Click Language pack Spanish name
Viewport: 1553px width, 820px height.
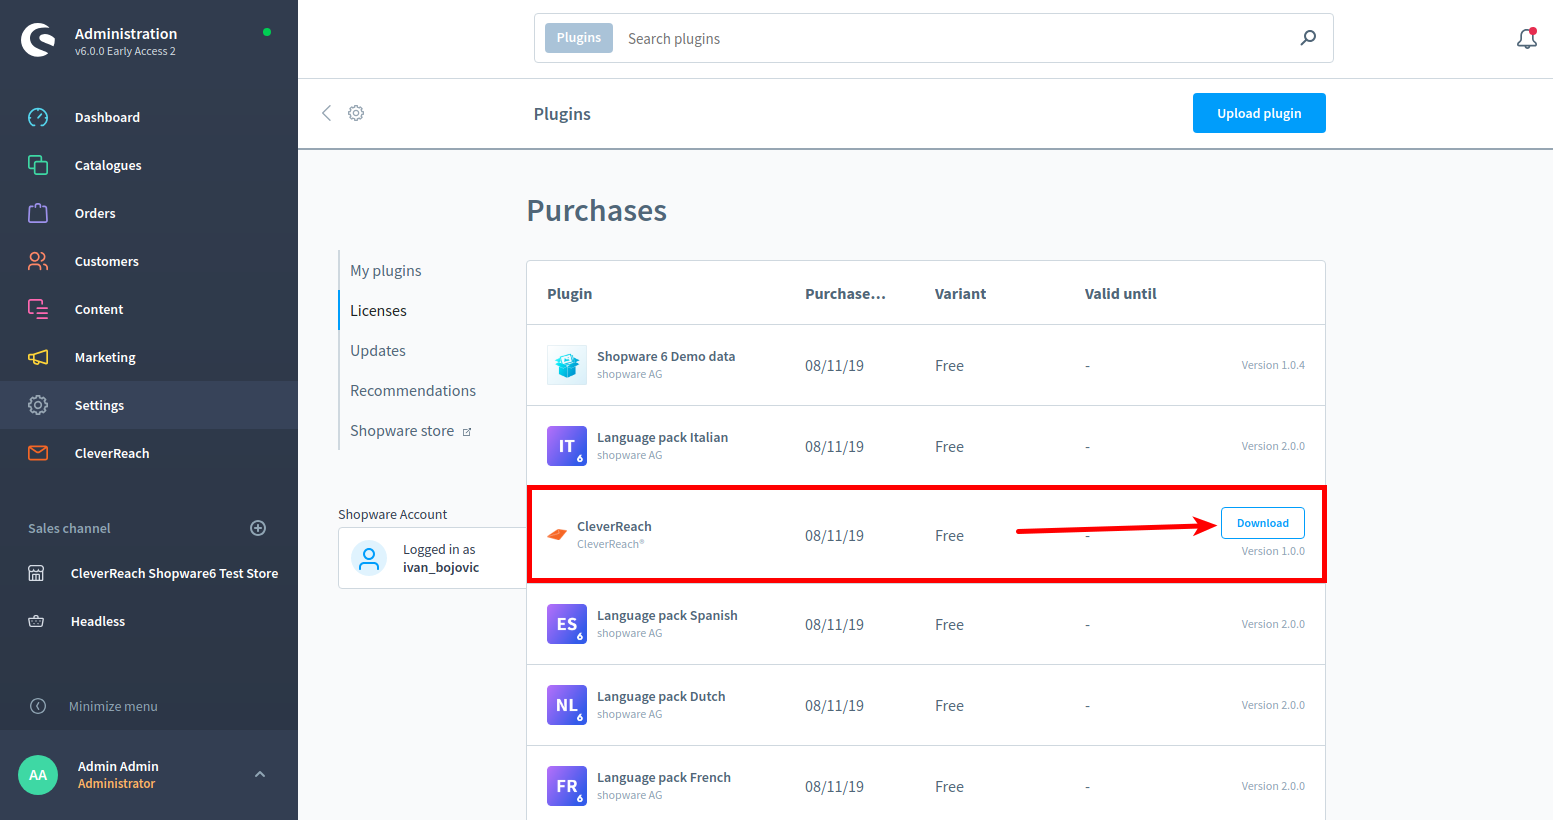pyautogui.click(x=667, y=615)
